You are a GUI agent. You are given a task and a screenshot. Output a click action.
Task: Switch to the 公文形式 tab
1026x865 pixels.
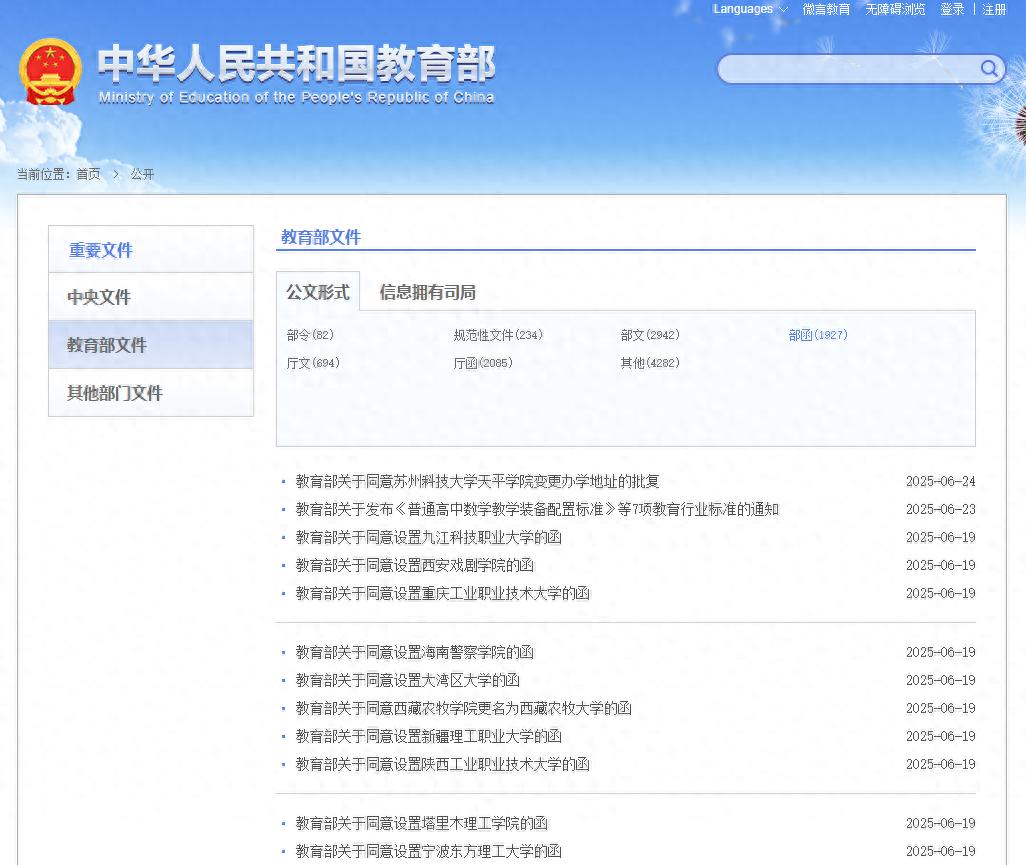(x=318, y=292)
